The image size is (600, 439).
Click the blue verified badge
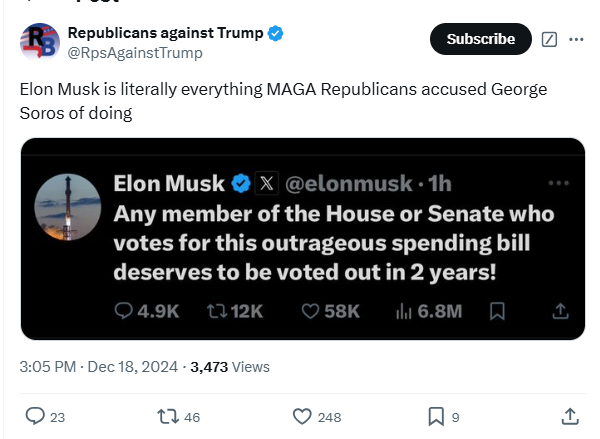pyautogui.click(x=276, y=33)
